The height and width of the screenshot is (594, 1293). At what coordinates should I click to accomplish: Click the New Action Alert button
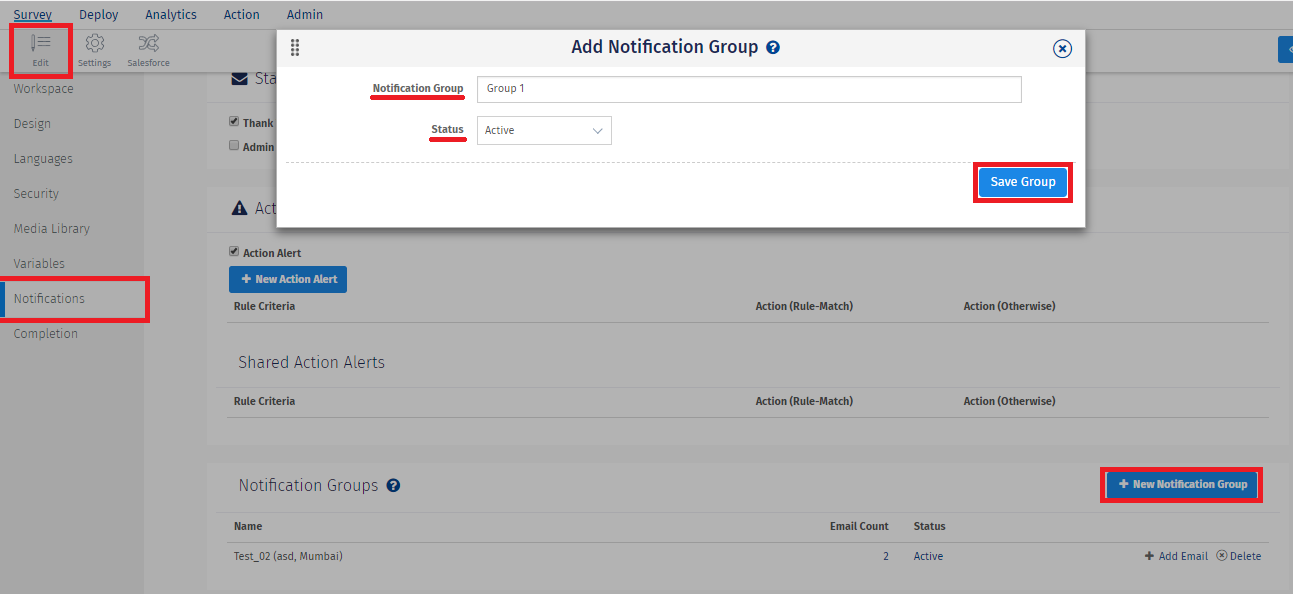[x=288, y=279]
